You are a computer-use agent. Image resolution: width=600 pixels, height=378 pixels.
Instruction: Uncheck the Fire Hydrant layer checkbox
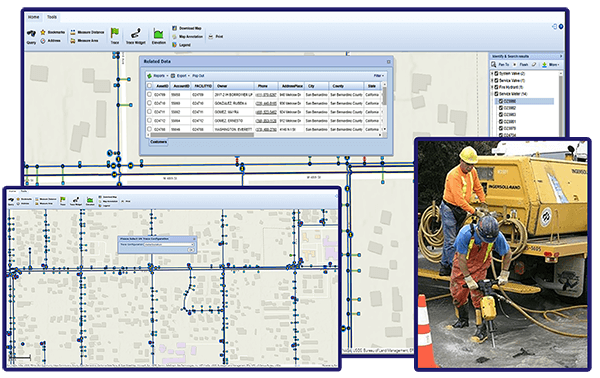[x=496, y=87]
